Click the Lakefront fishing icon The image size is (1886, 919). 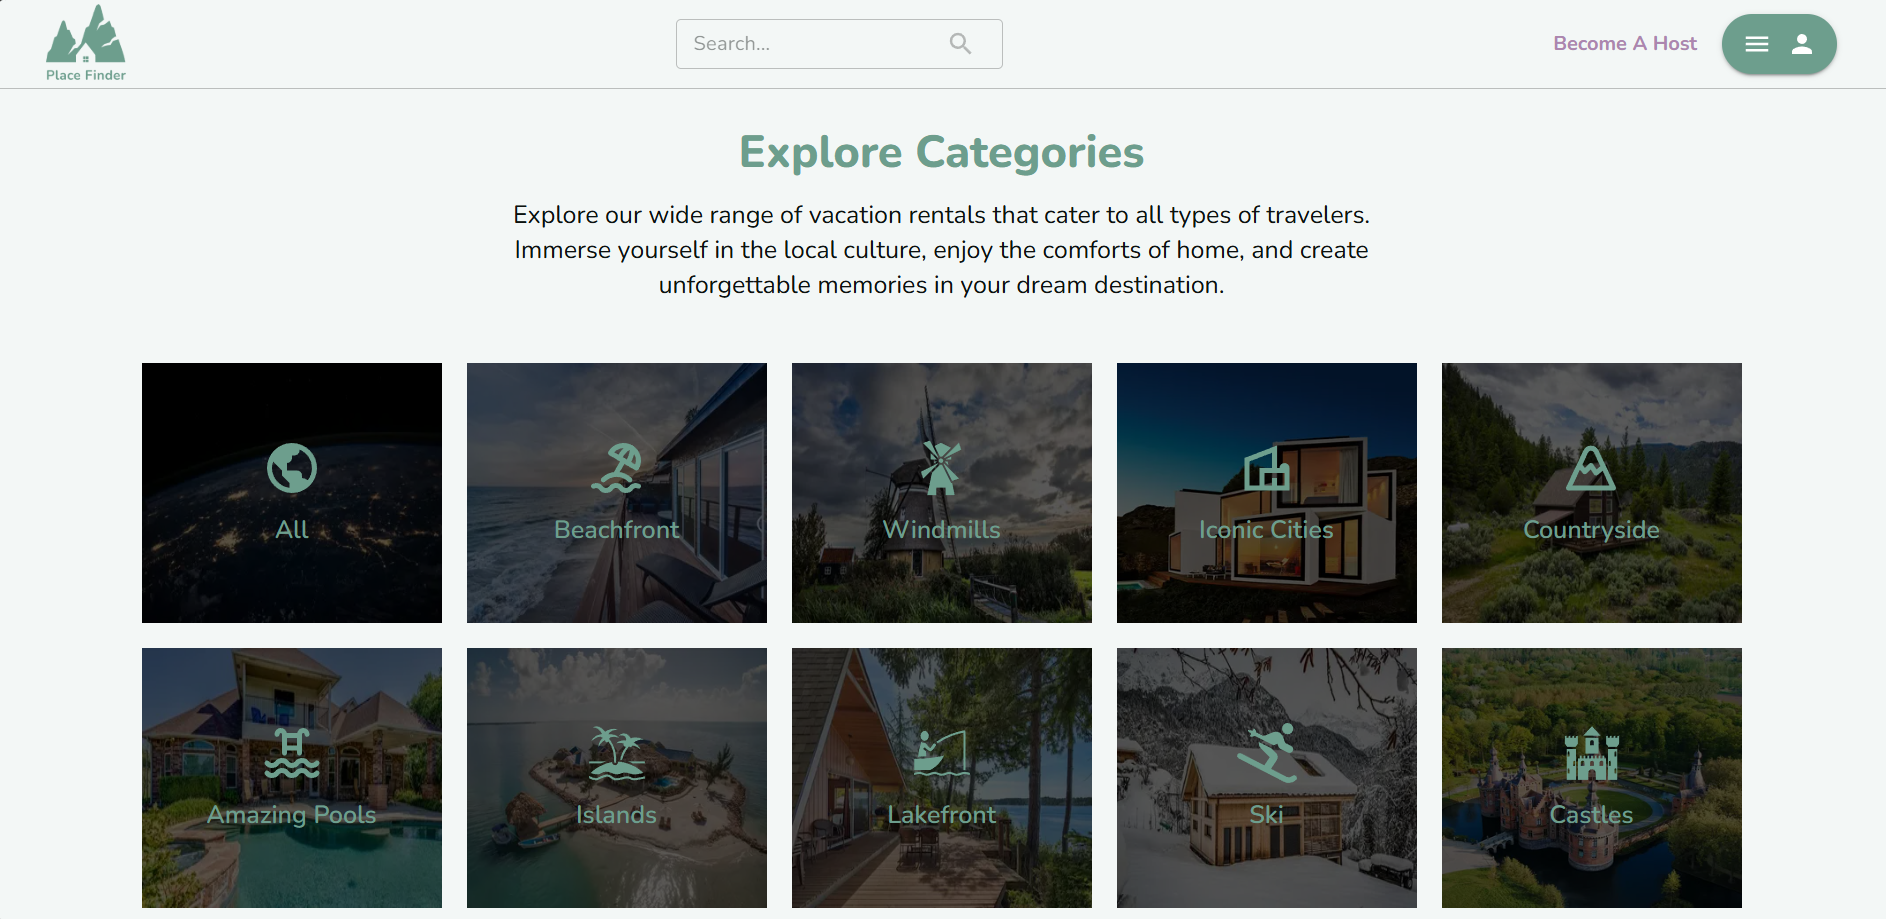(x=942, y=753)
